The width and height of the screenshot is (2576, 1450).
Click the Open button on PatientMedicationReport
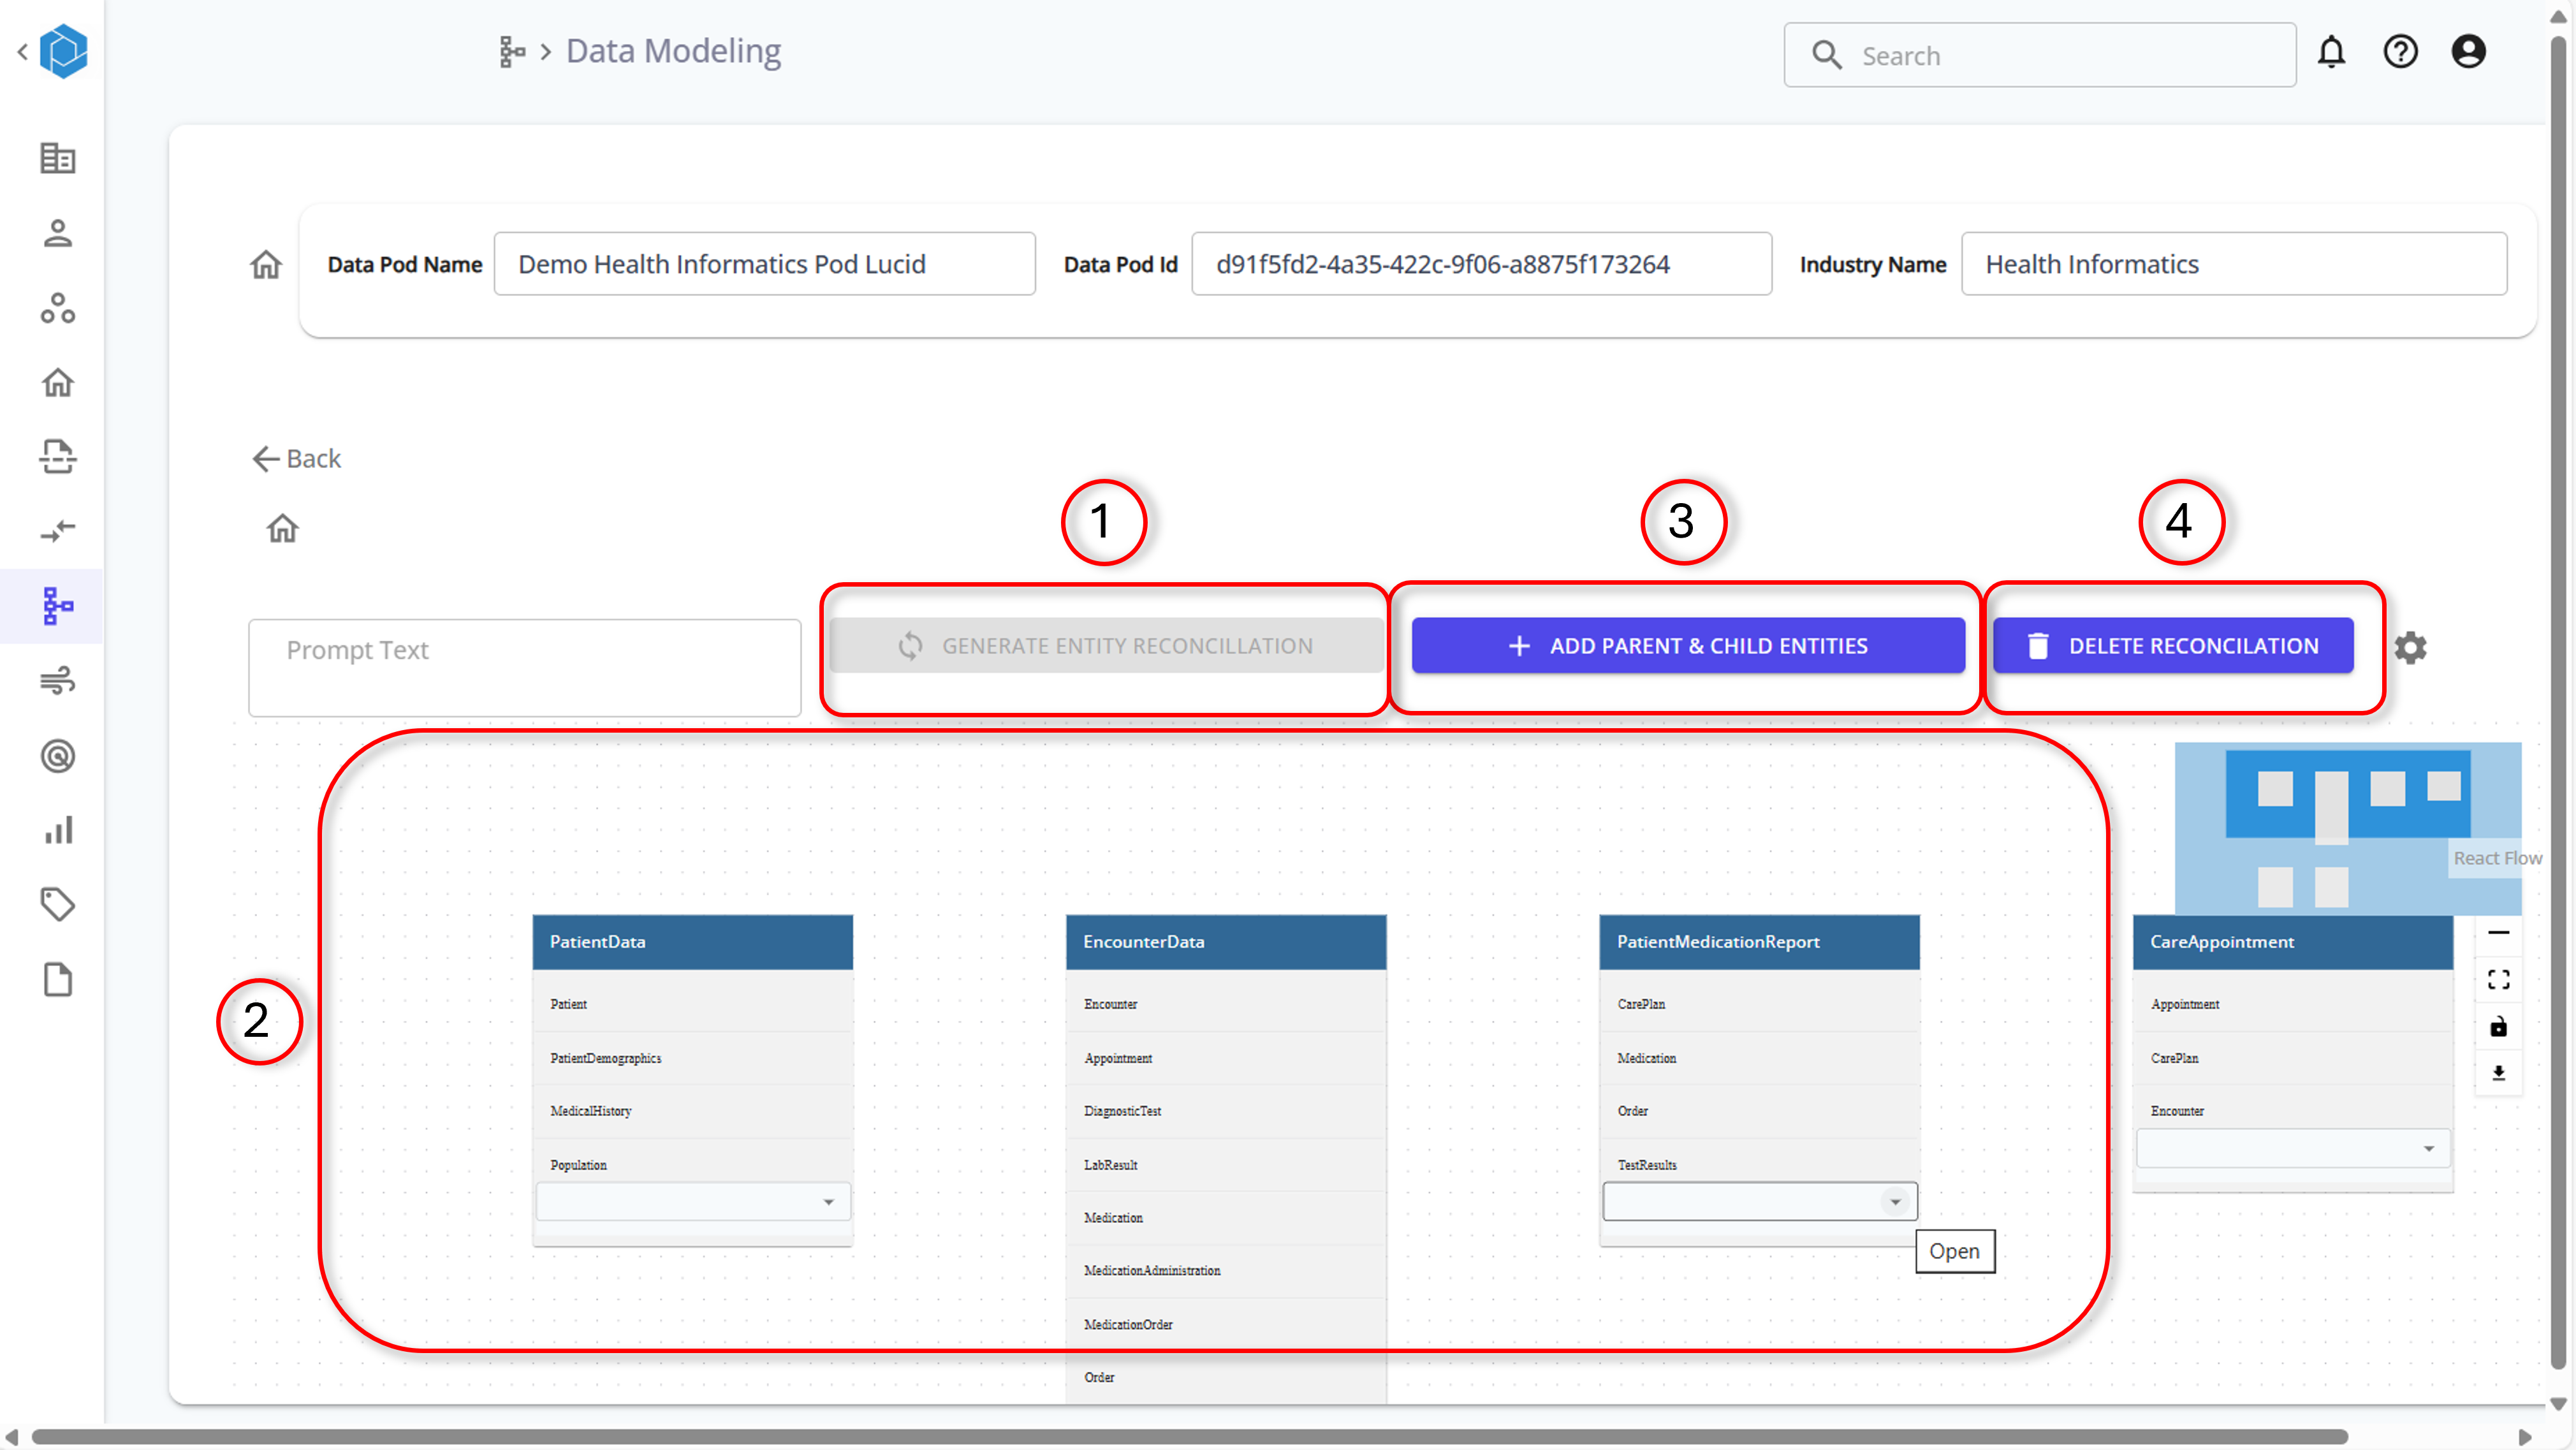coord(1953,1250)
